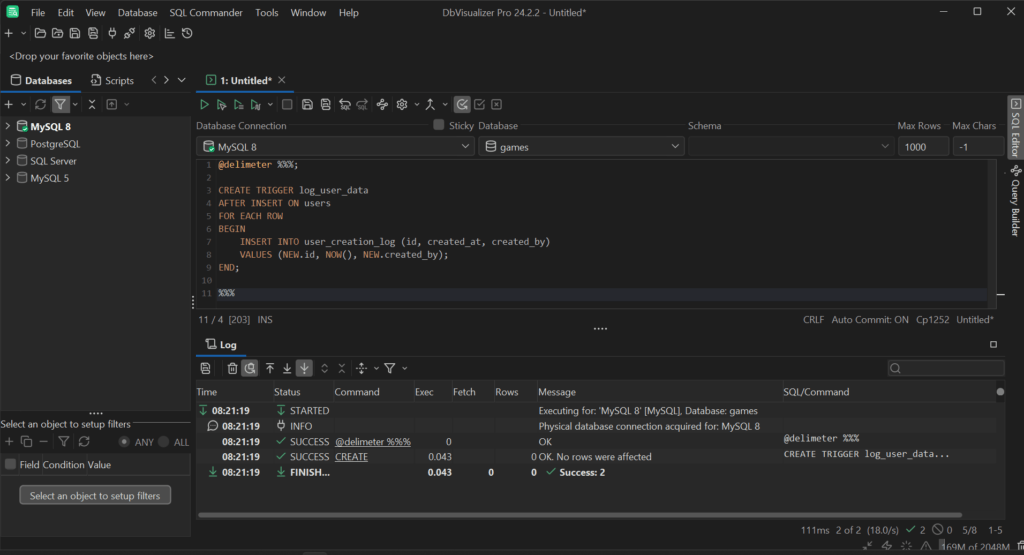Open the SQL Commander menu
The height and width of the screenshot is (555, 1024).
click(206, 13)
